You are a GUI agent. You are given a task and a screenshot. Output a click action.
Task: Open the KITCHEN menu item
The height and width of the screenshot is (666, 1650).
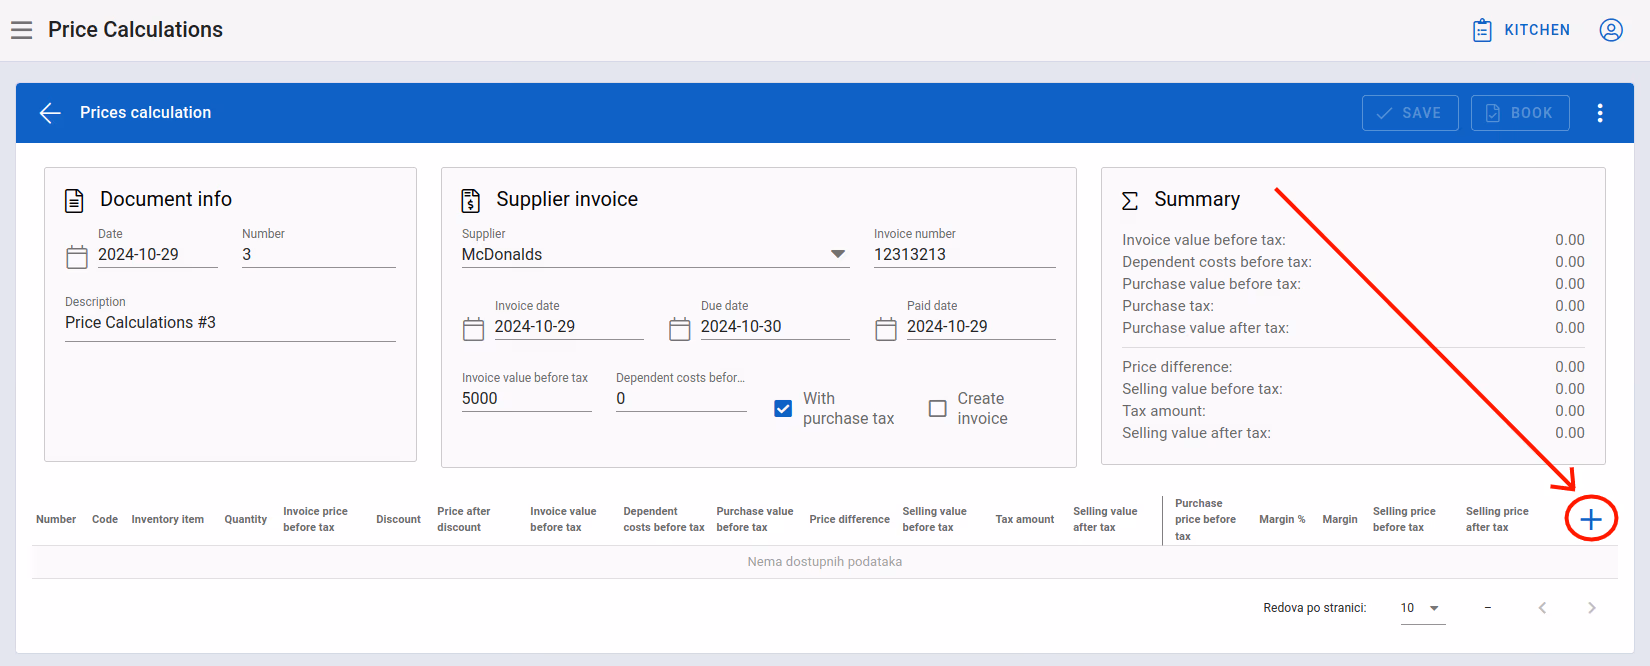1521,30
